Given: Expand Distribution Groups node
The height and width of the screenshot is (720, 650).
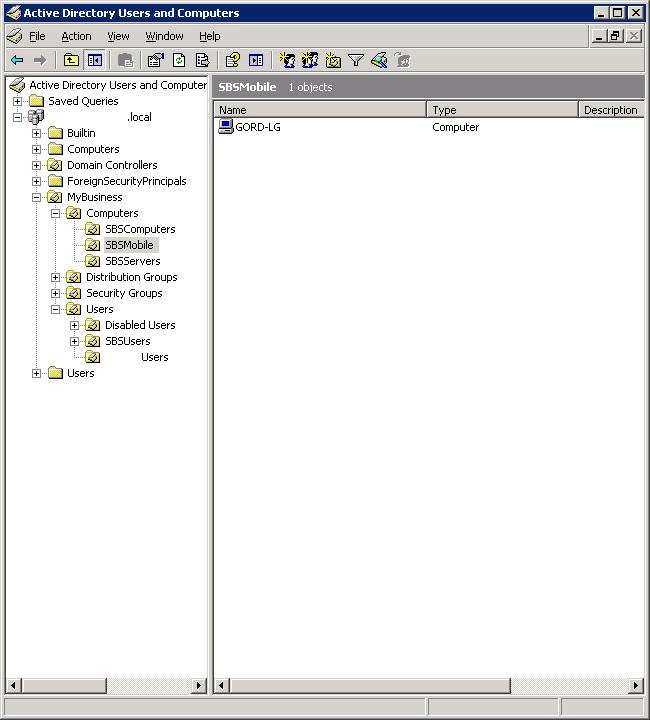Looking at the screenshot, I should (x=56, y=277).
